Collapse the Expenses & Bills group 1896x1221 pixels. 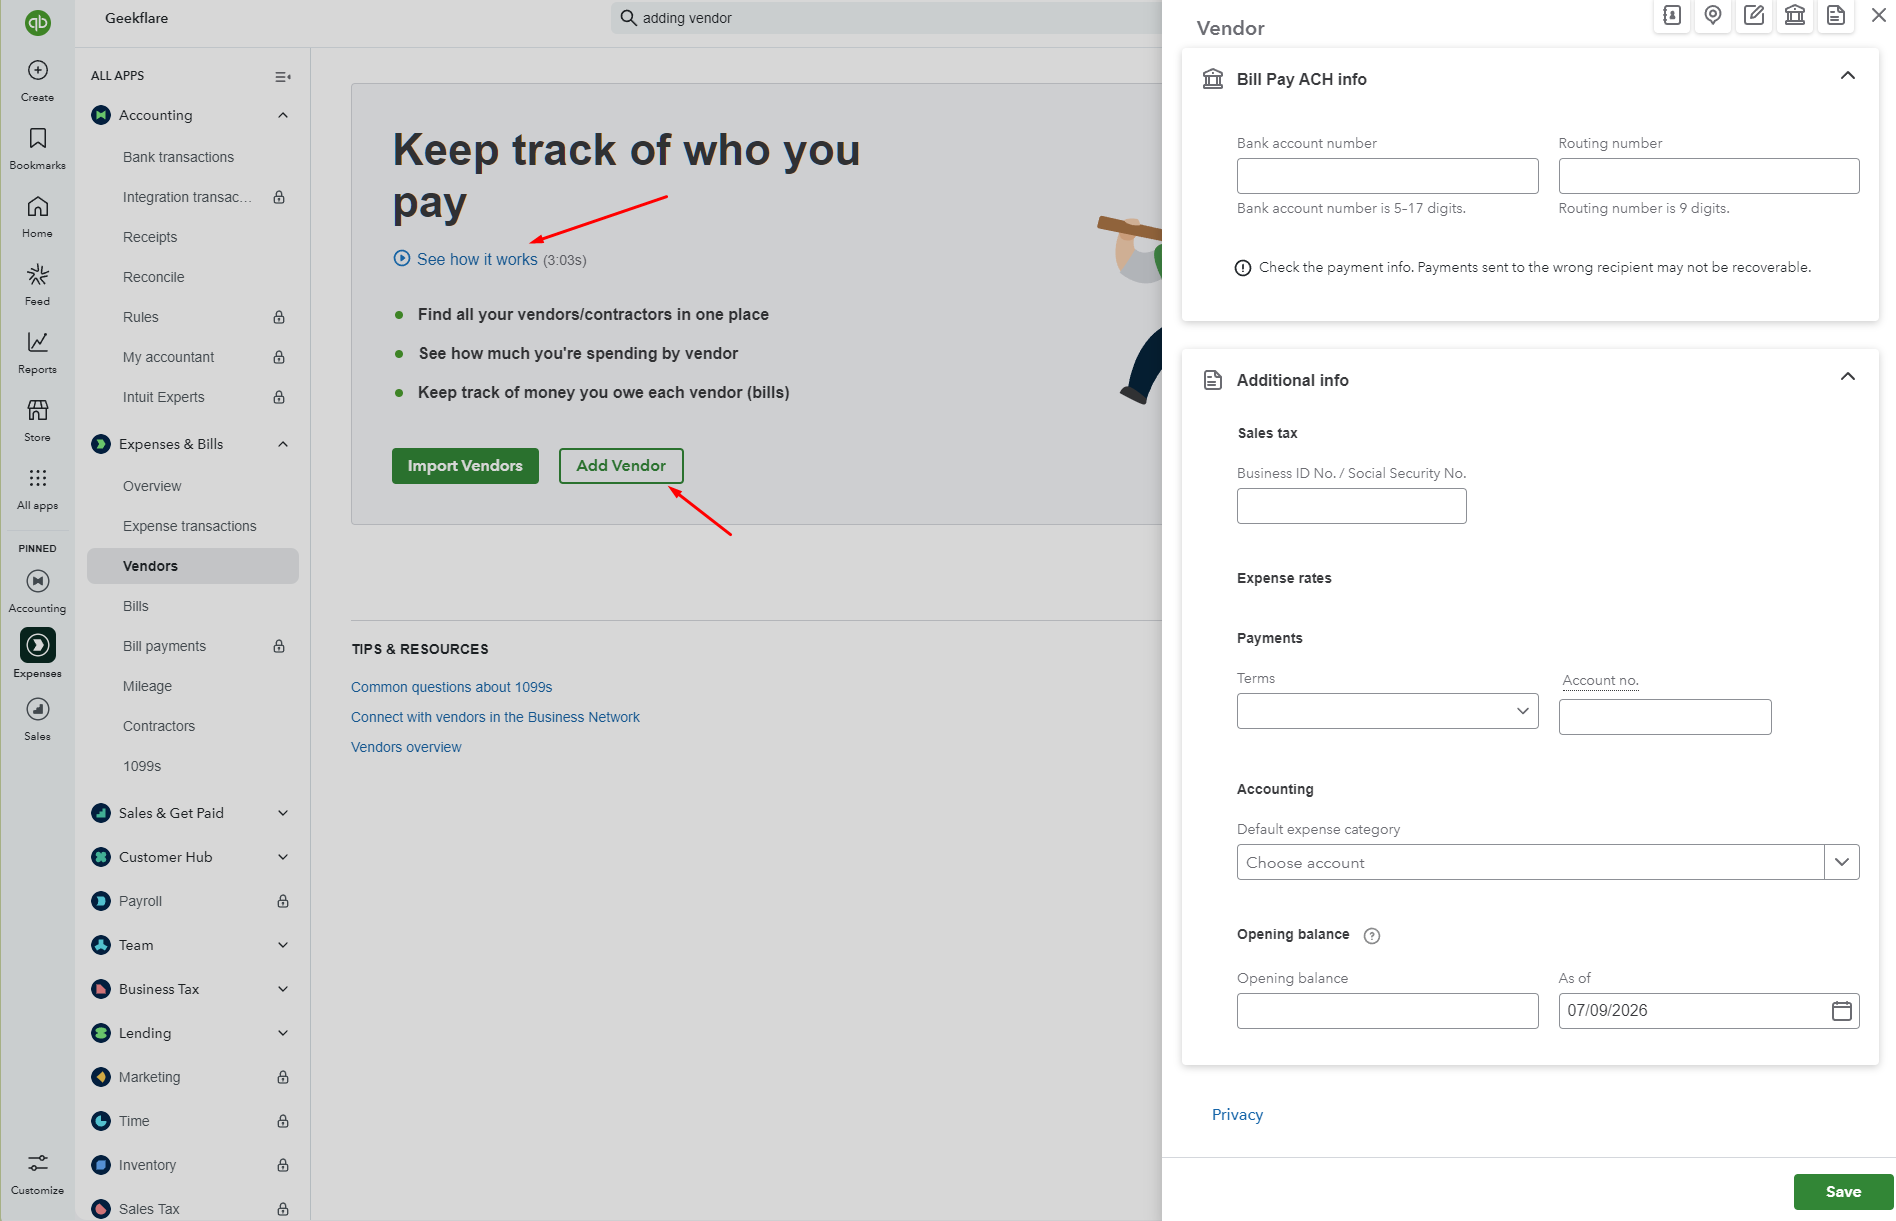click(x=283, y=444)
